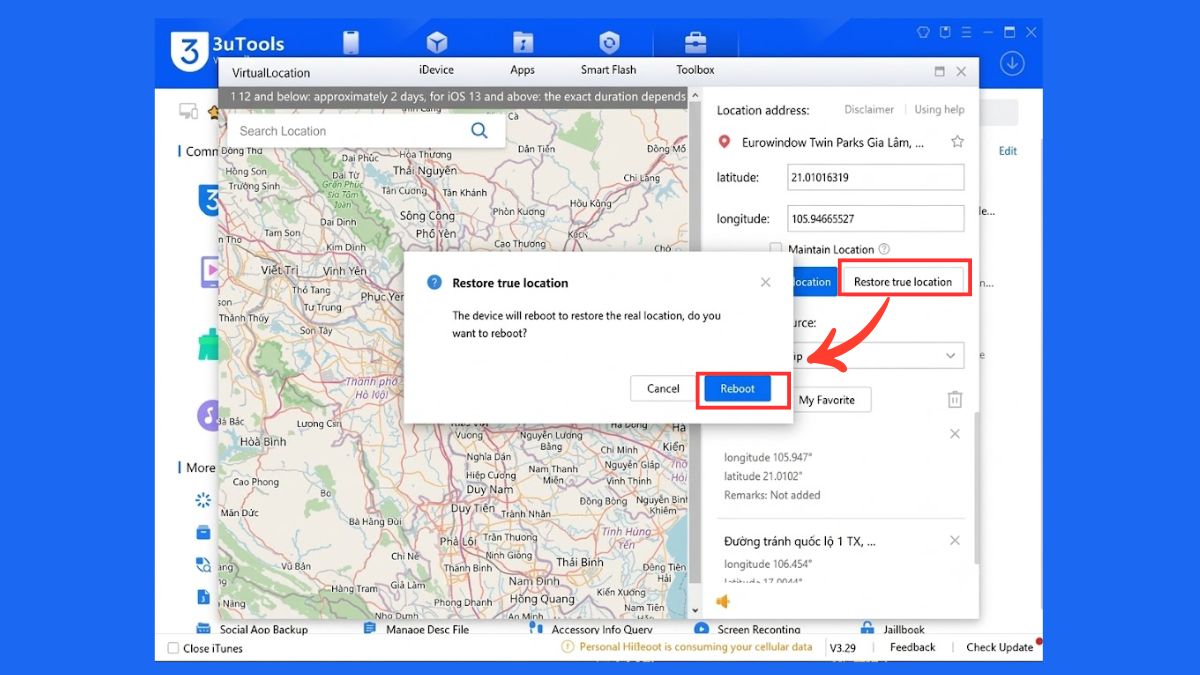Click the trash delete icon
Image resolution: width=1200 pixels, height=675 pixels.
[x=955, y=399]
